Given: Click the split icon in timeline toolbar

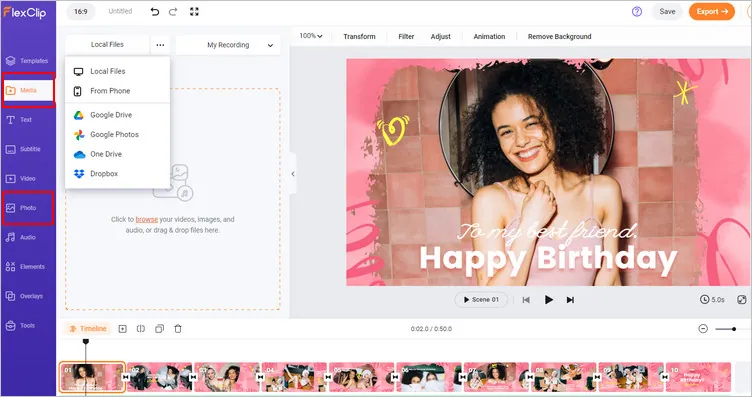Looking at the screenshot, I should [x=141, y=329].
